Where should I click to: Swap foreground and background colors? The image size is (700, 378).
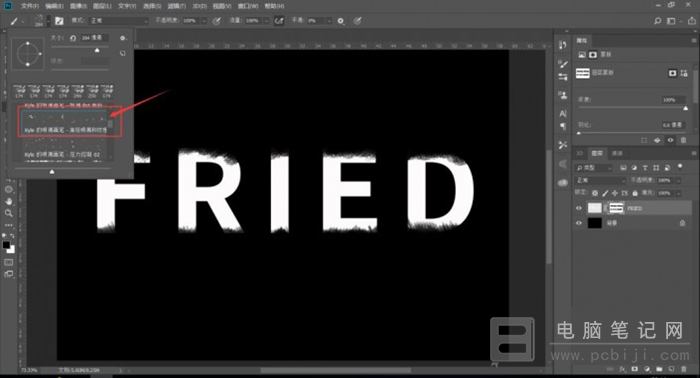coord(12,235)
